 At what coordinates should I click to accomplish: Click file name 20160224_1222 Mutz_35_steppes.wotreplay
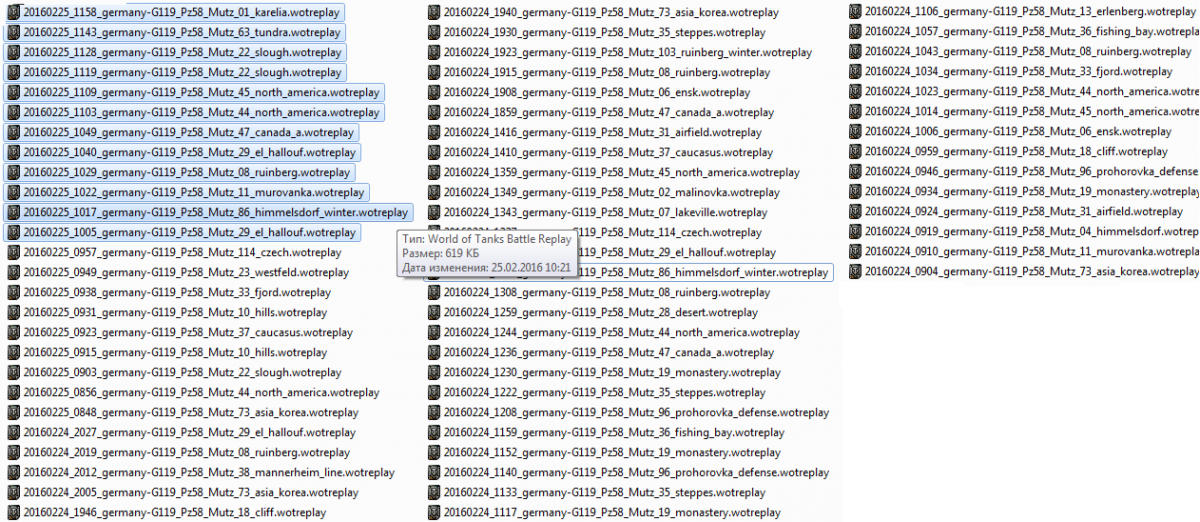[x=605, y=393]
